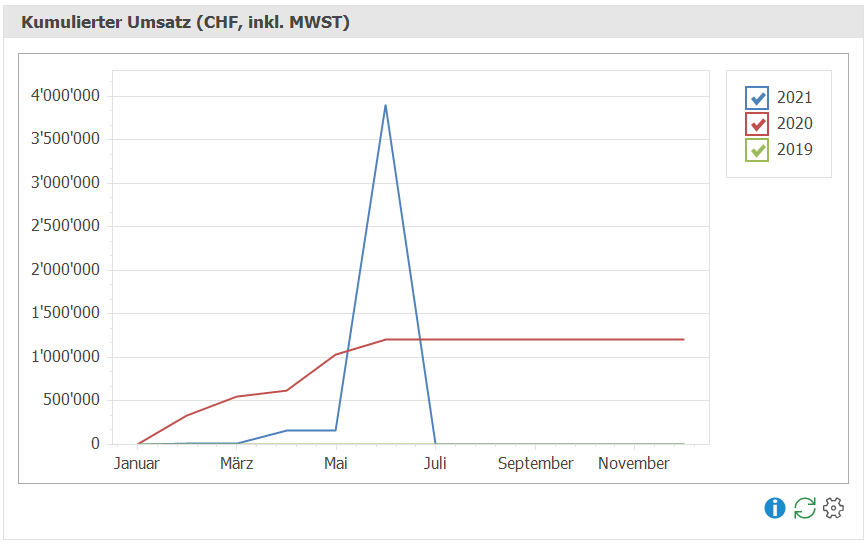
Task: Click the Kumulierter Umsatz panel title
Action: 185,23
